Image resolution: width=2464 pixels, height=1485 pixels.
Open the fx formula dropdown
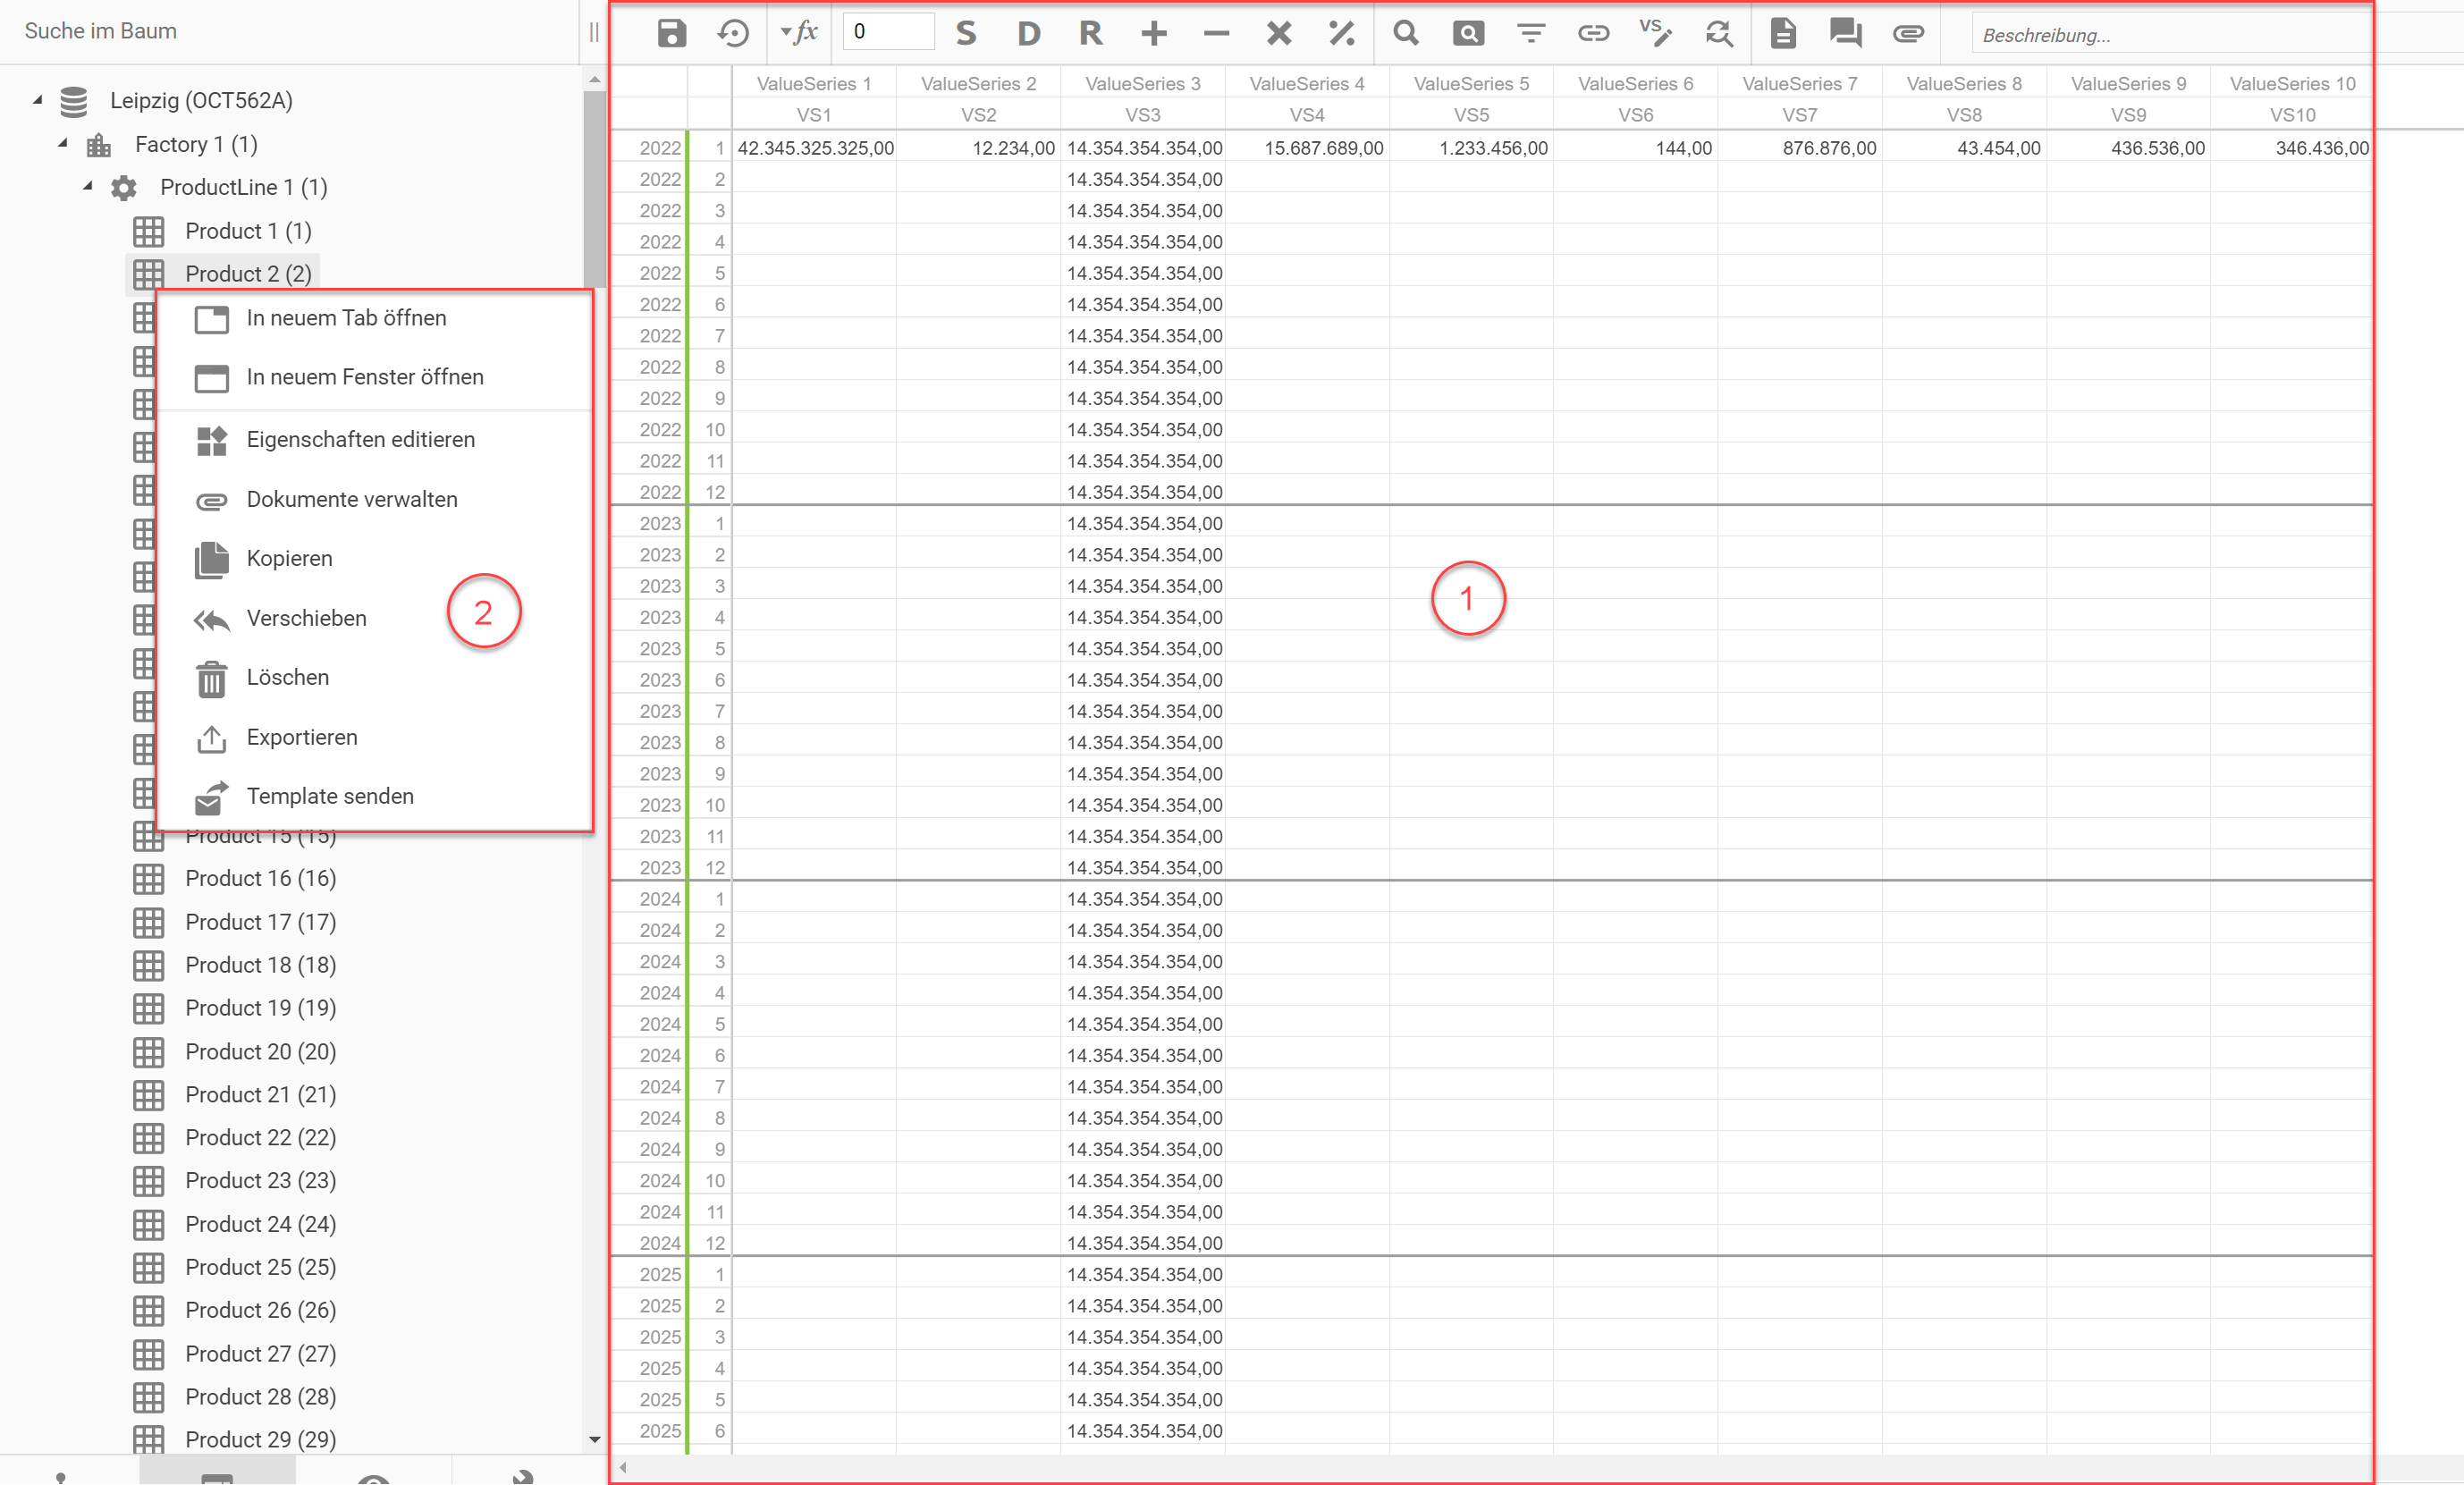798,33
